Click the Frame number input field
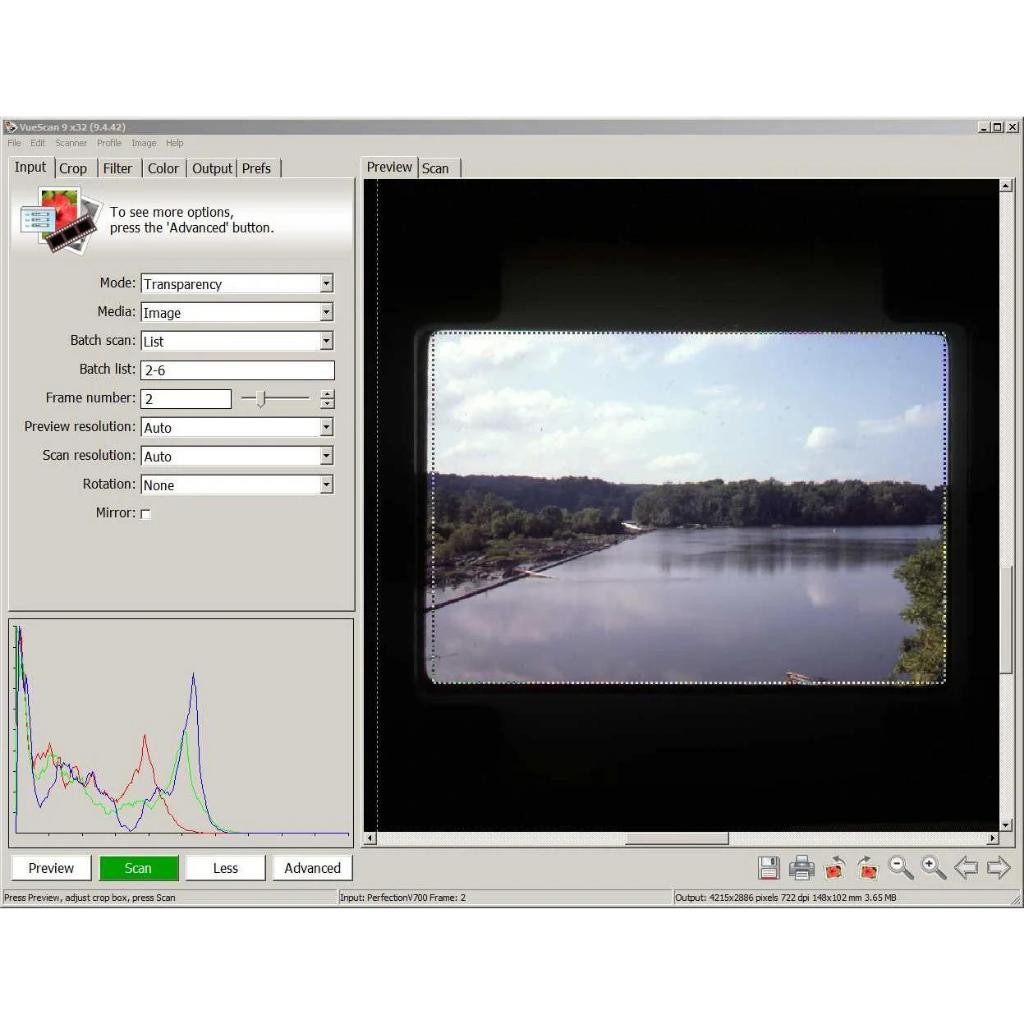The width and height of the screenshot is (1024, 1024). [186, 399]
